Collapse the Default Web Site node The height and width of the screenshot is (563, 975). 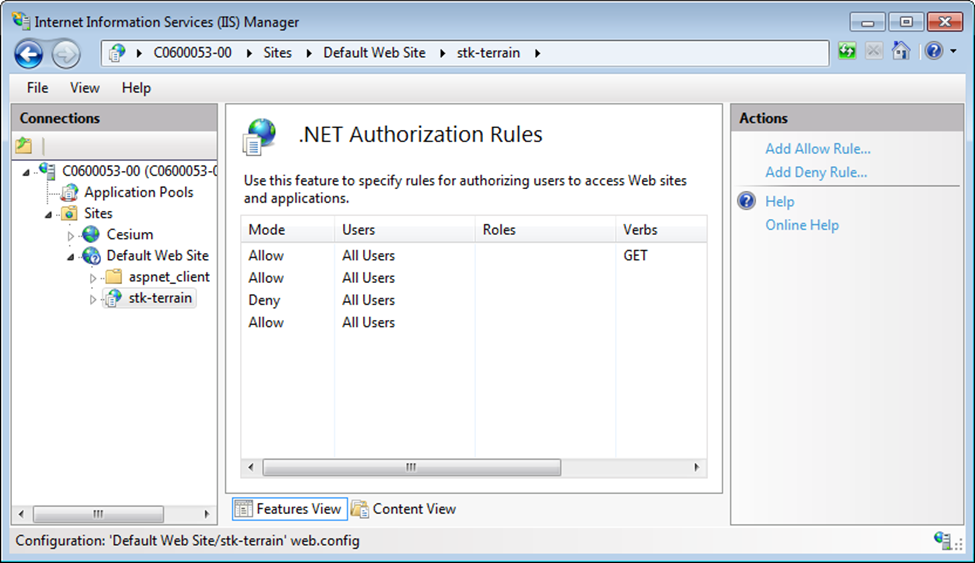[x=70, y=257]
